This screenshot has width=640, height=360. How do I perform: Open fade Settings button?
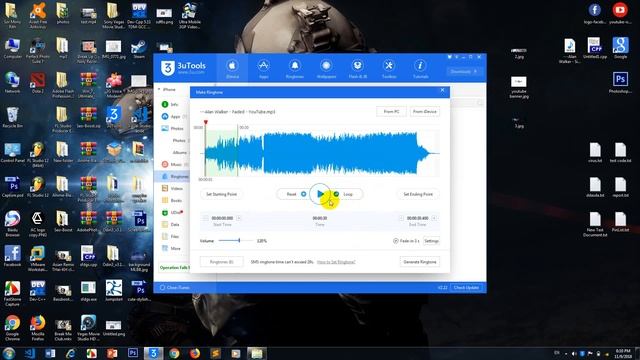431,241
